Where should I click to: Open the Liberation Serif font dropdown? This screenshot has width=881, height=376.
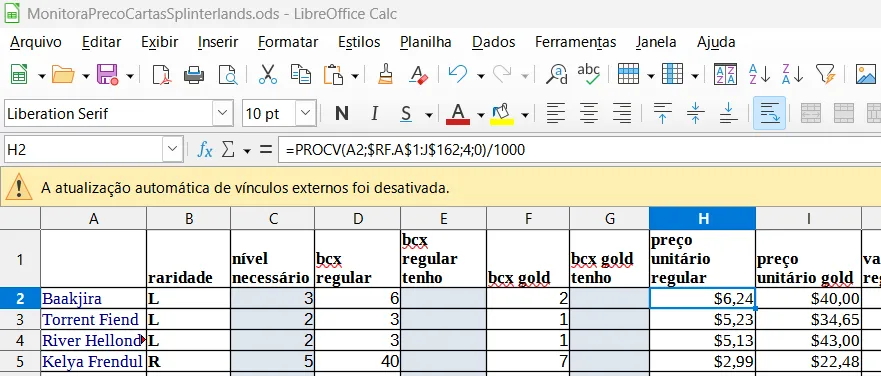222,114
